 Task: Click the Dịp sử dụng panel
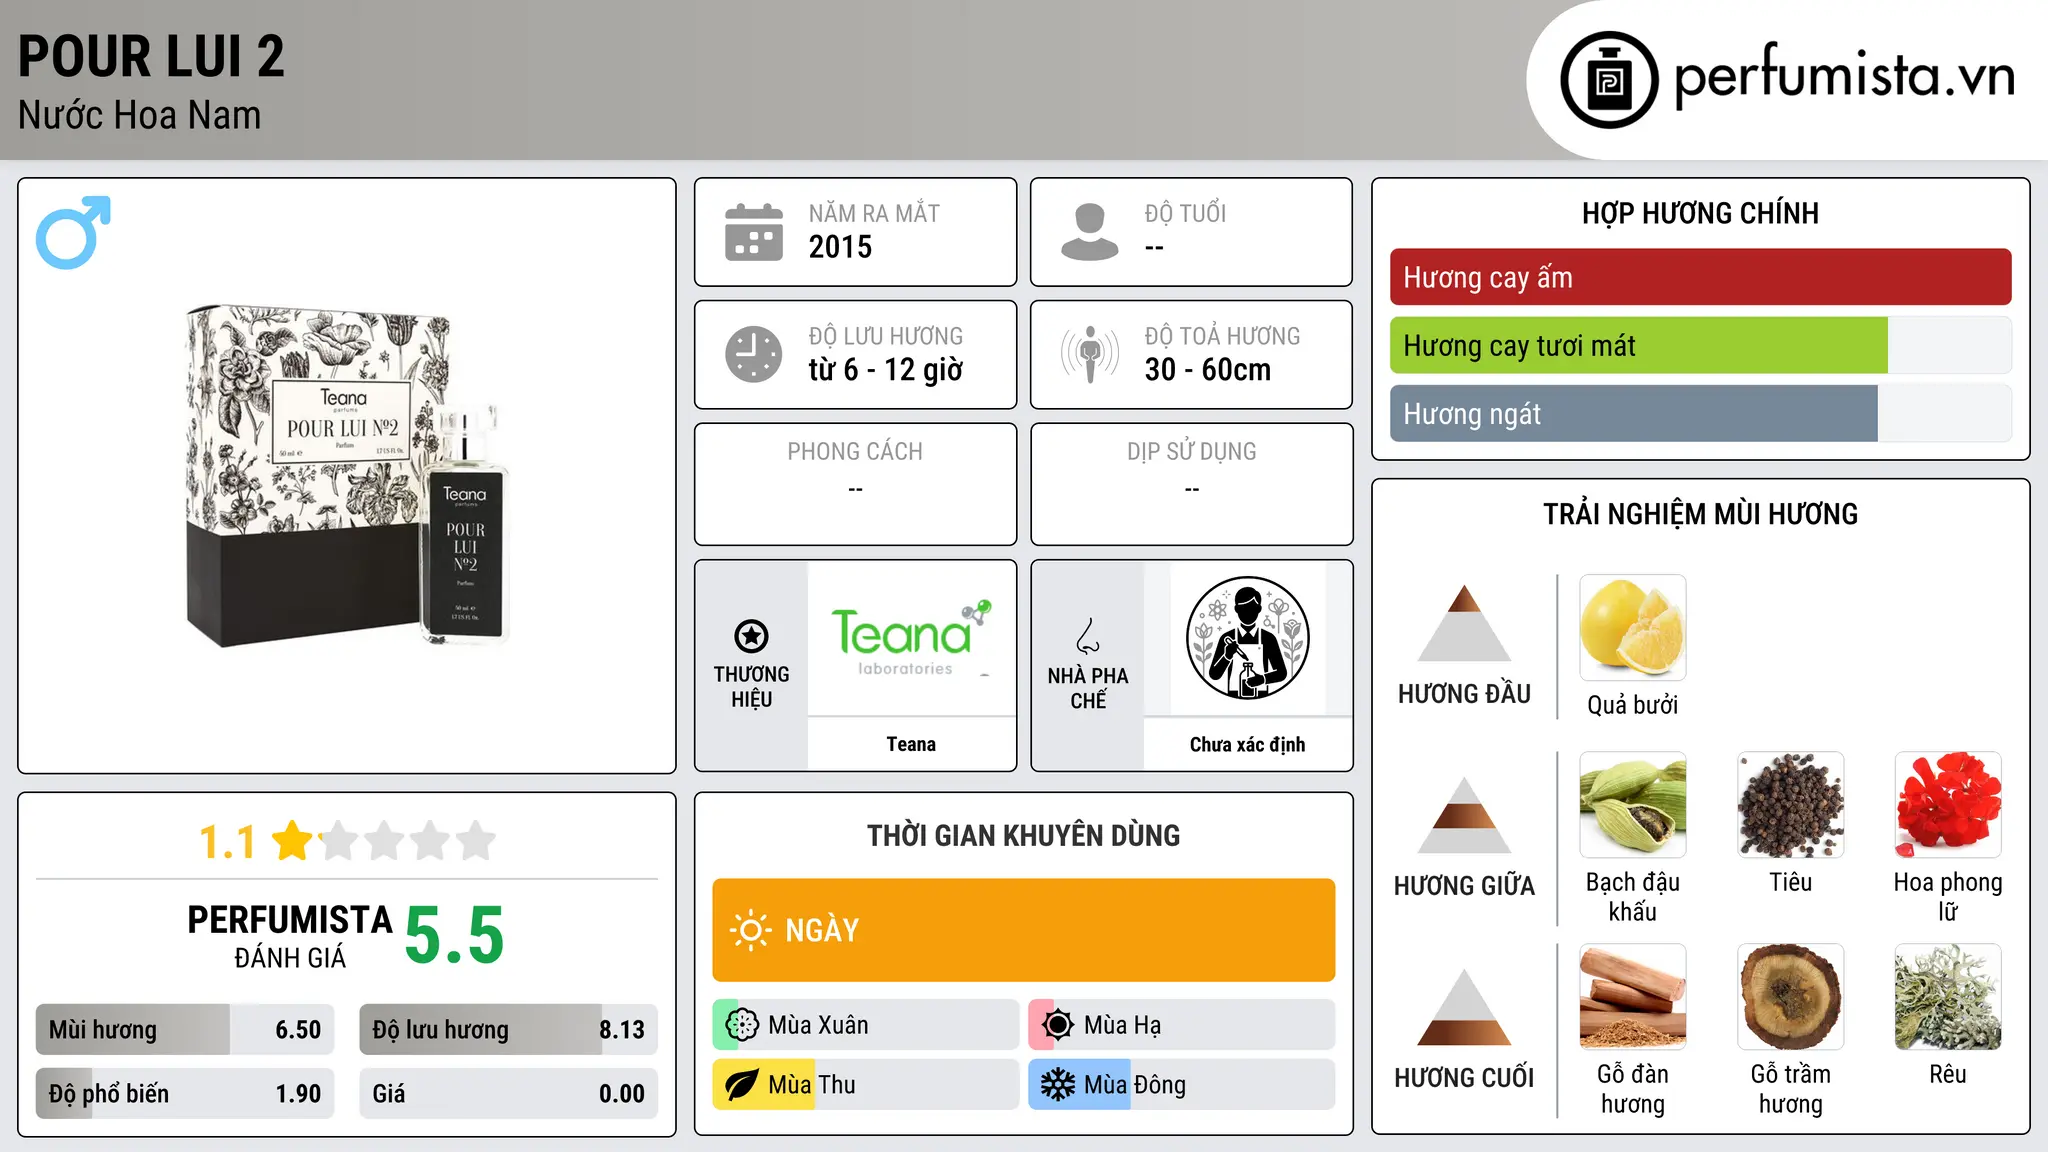[x=1192, y=484]
